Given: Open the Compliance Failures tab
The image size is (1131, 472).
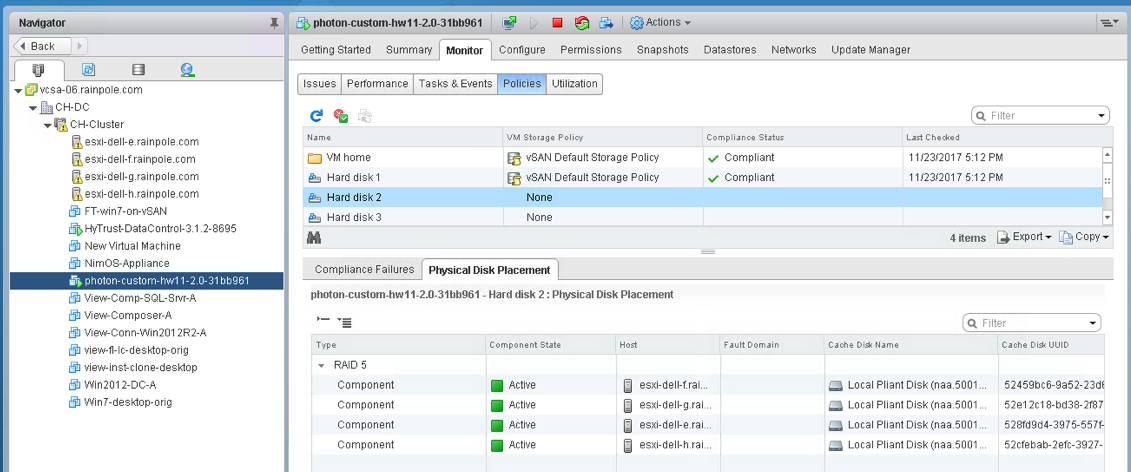Looking at the screenshot, I should 364,270.
